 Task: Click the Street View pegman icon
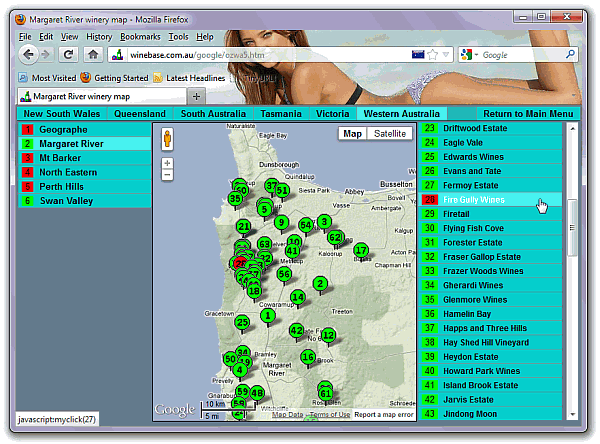(167, 138)
